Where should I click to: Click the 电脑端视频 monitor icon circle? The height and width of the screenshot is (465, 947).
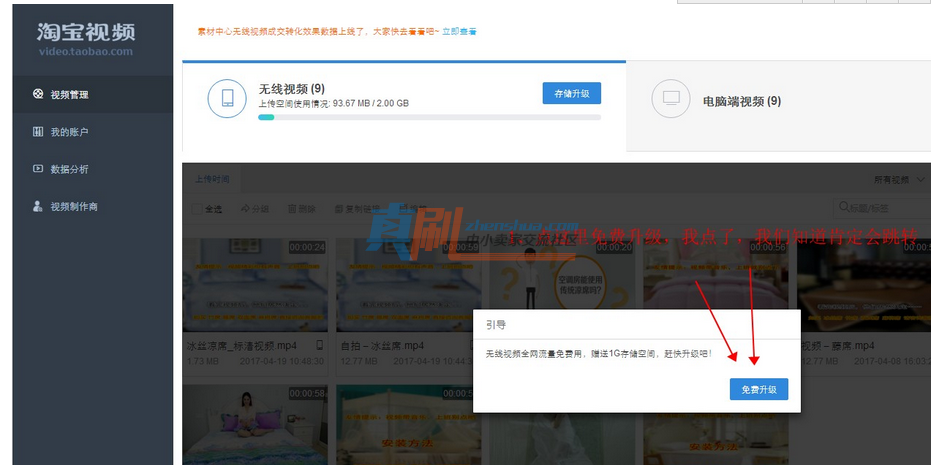tap(671, 98)
